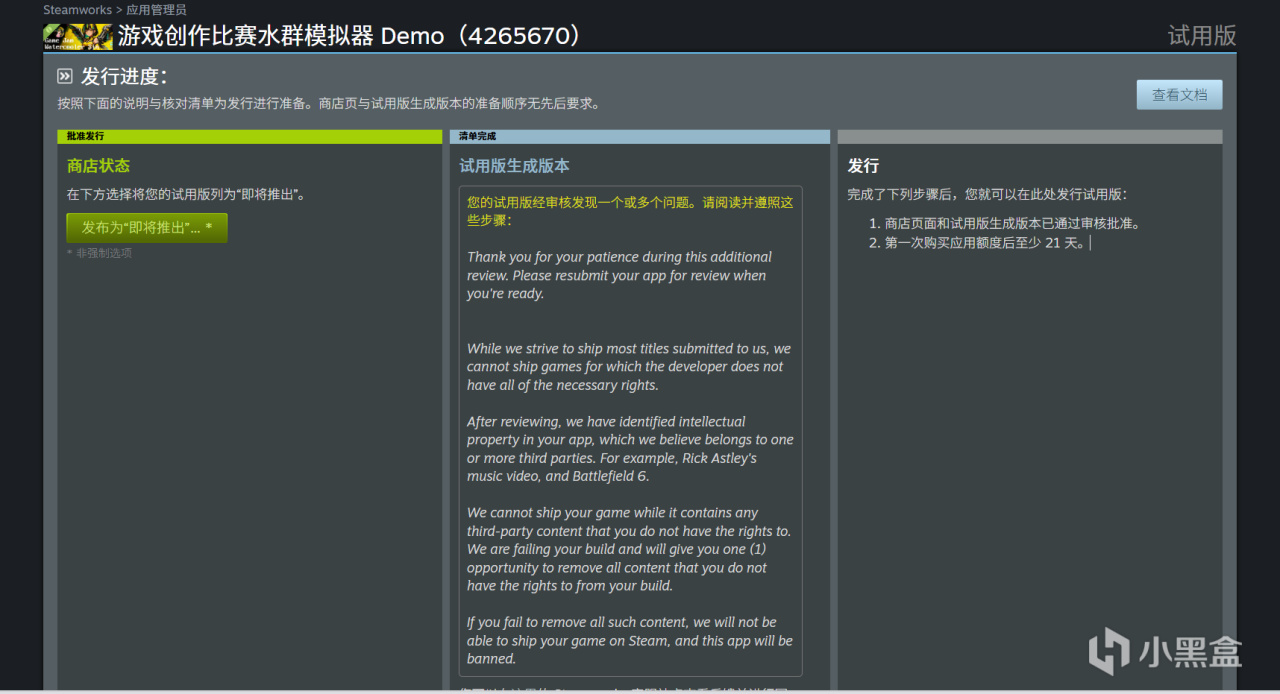The height and width of the screenshot is (694, 1280).
Task: Click the 批准发行 status bar label
Action: (x=85, y=136)
